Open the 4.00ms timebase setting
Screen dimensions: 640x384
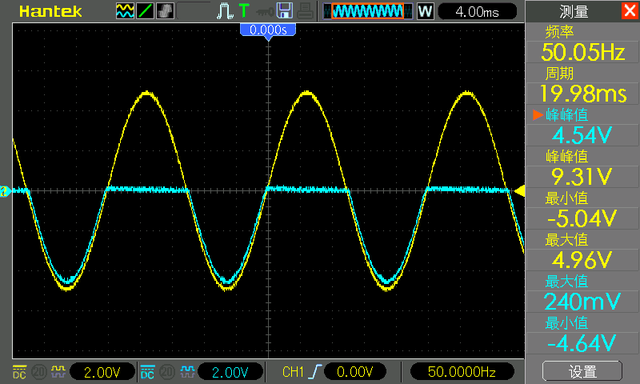click(477, 11)
